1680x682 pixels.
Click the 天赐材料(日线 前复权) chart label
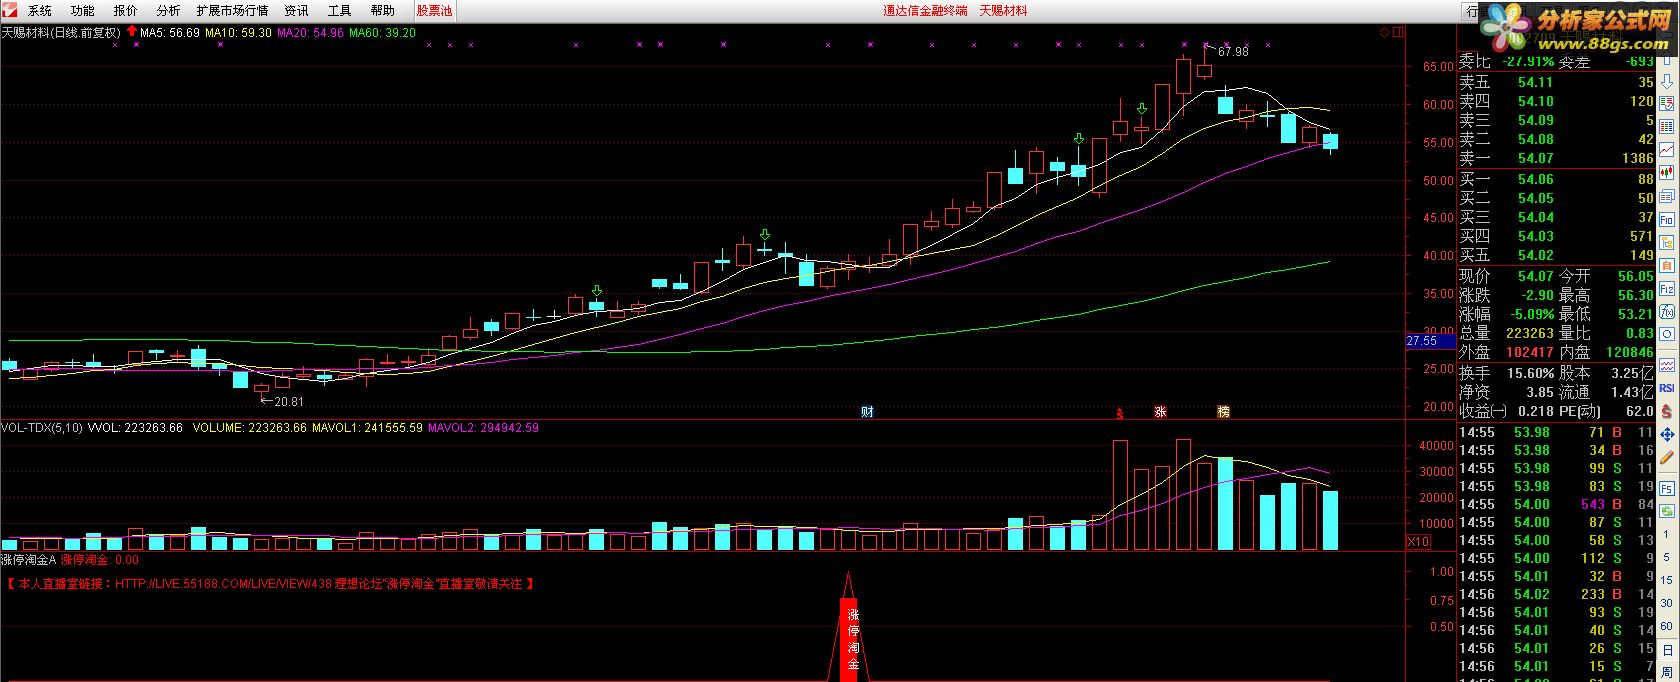61,32
